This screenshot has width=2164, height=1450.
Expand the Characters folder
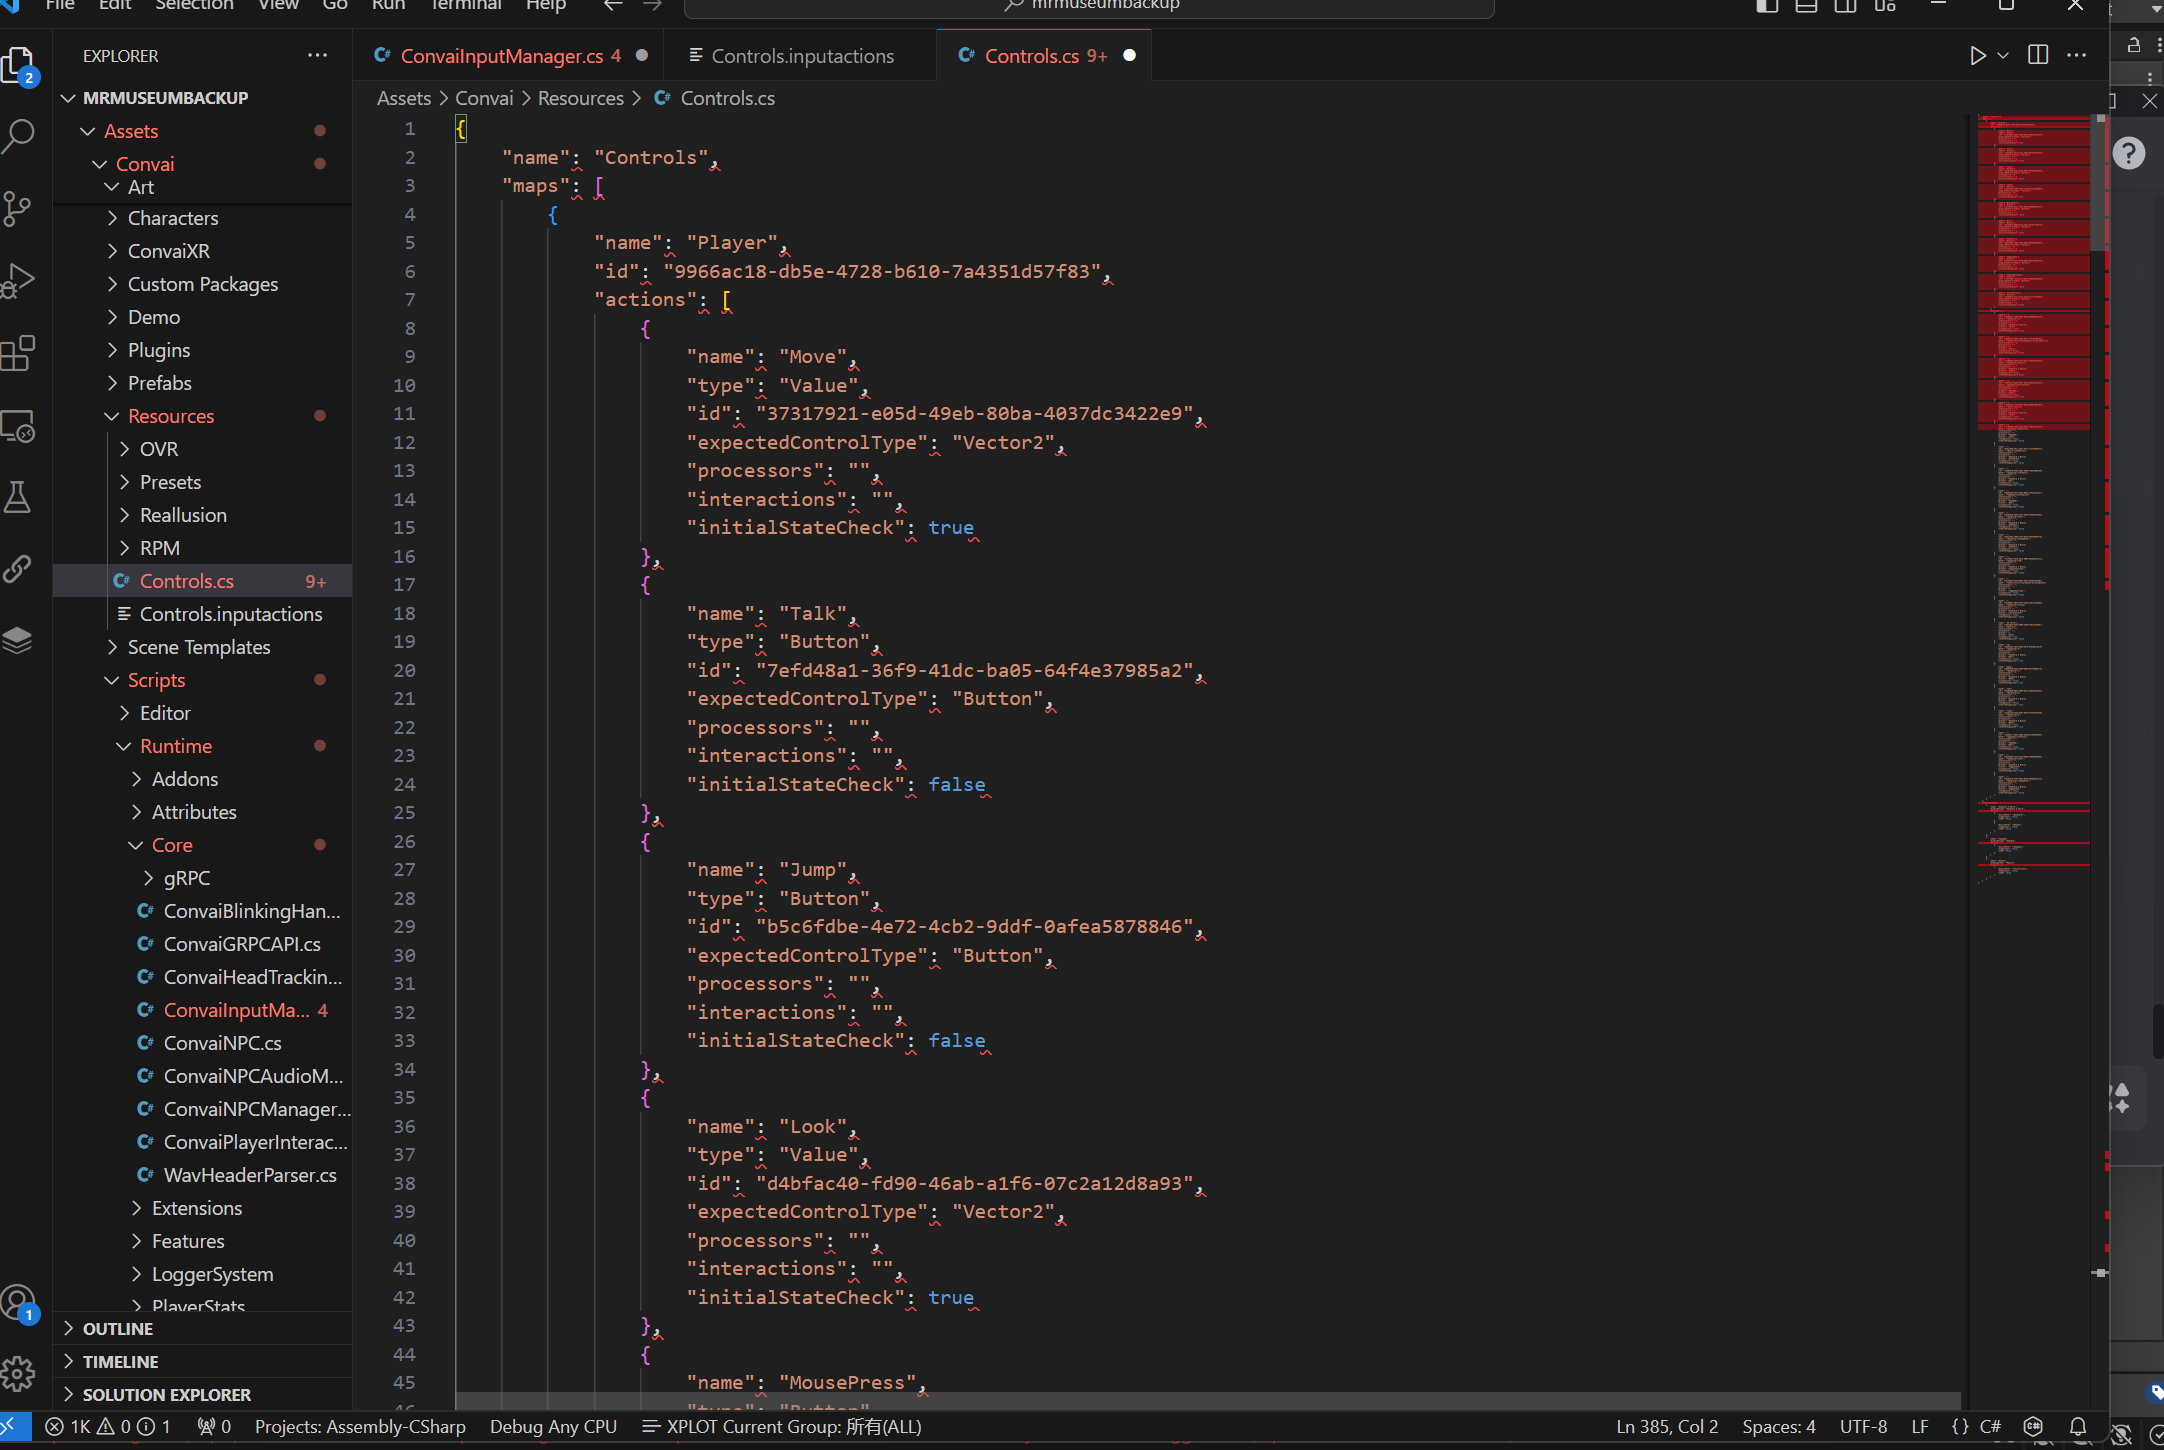172,218
